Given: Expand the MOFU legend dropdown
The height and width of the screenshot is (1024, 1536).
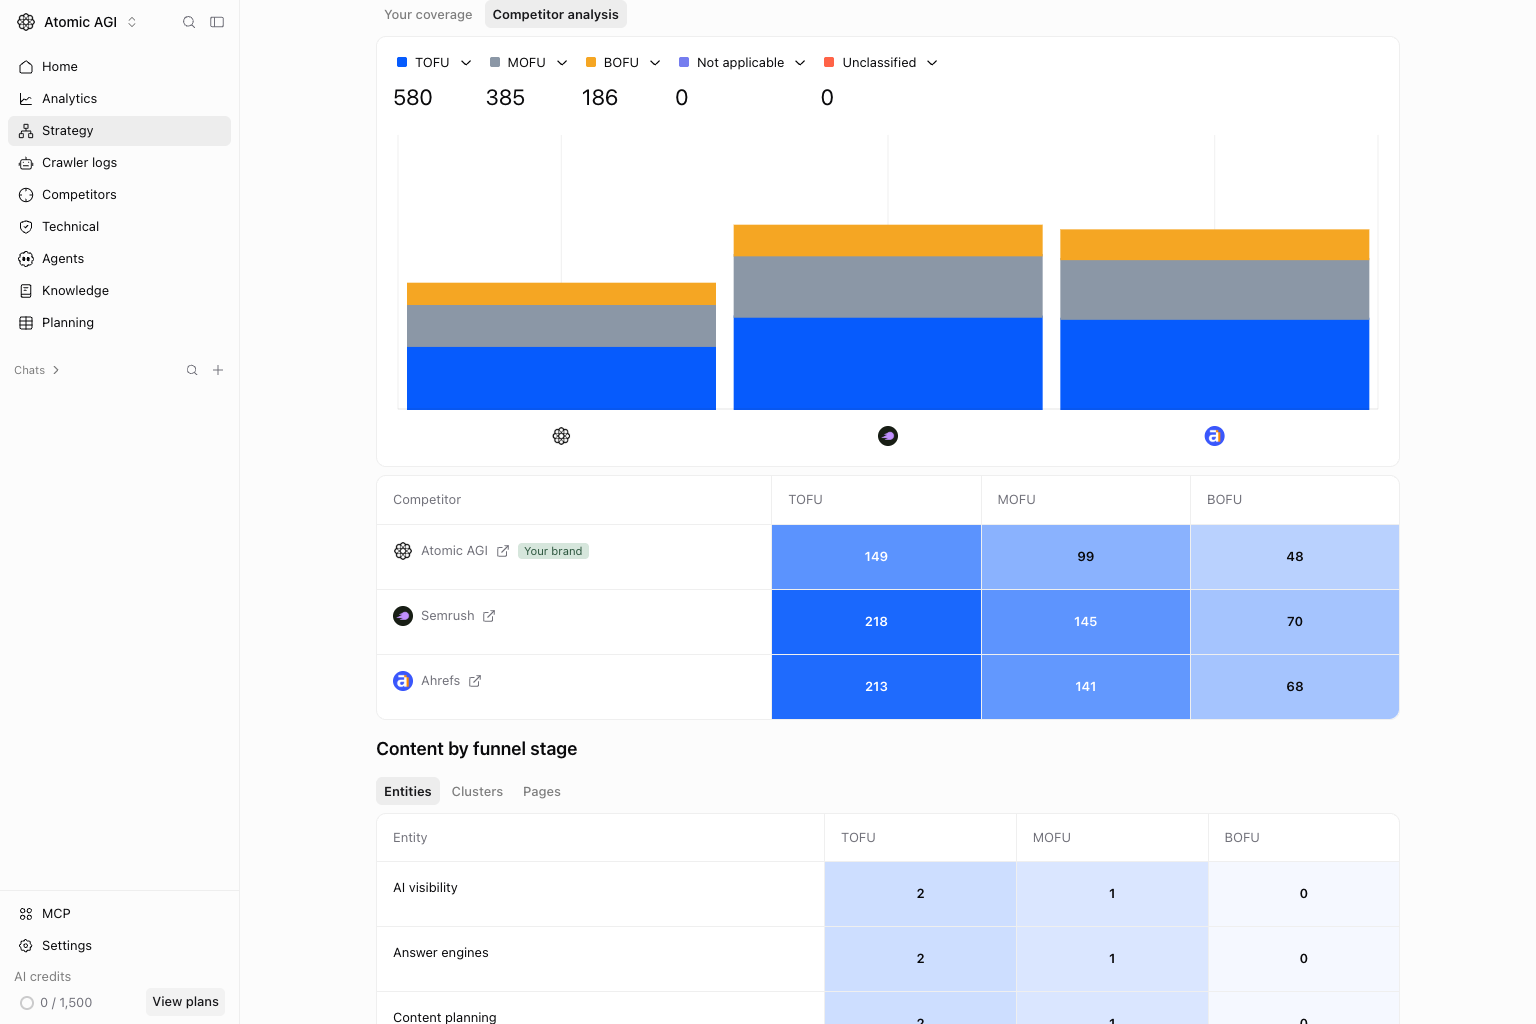Looking at the screenshot, I should click(562, 63).
